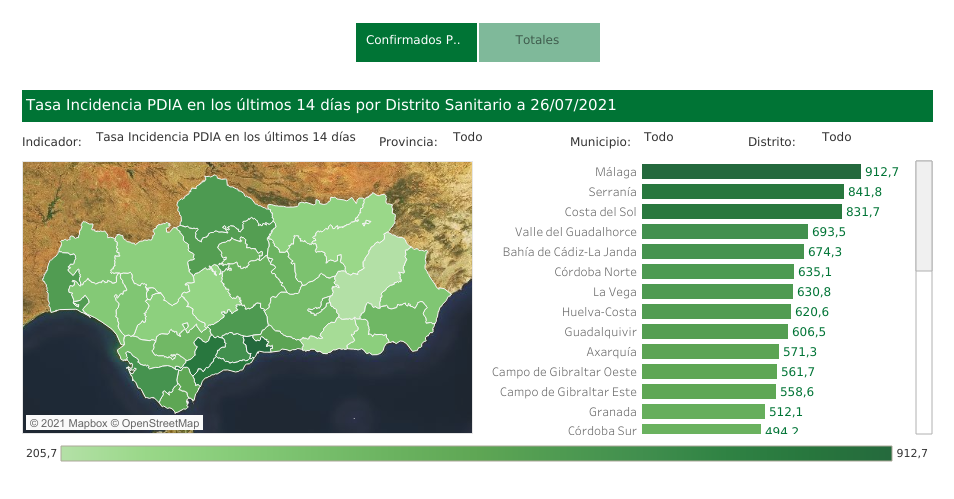Open the Indicador filter dropdown
The height and width of the screenshot is (499, 954).
(x=226, y=137)
